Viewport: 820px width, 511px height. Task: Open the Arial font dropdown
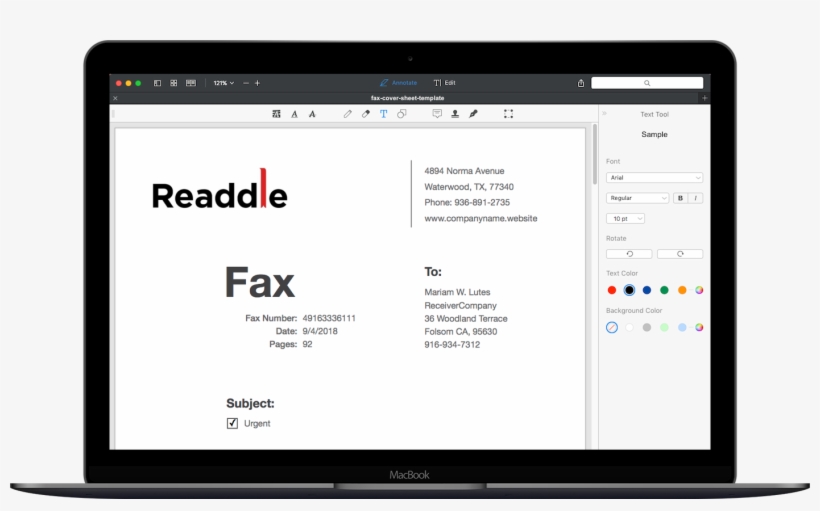click(654, 178)
